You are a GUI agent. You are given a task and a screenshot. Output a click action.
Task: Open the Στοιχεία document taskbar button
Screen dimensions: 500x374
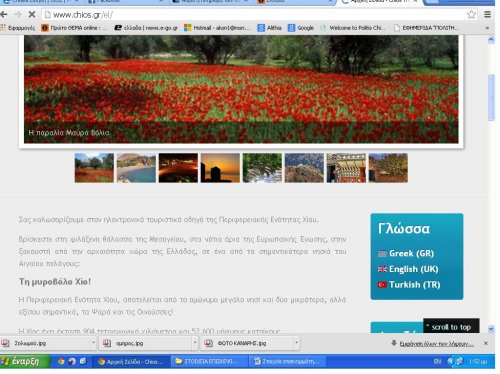pos(287,361)
